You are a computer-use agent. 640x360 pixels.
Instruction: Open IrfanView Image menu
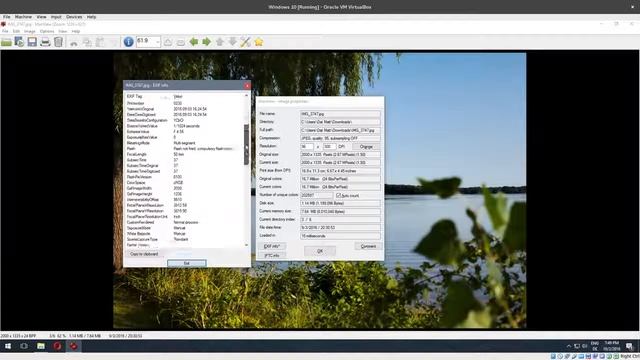29,31
